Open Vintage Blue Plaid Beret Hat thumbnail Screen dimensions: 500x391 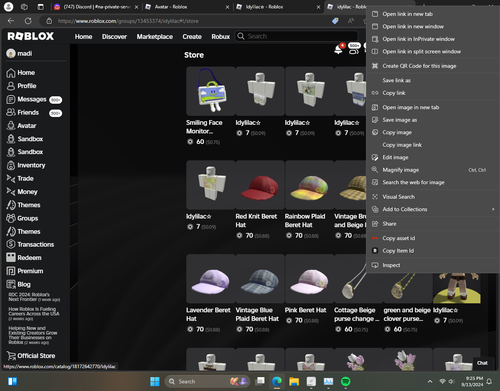click(260, 279)
